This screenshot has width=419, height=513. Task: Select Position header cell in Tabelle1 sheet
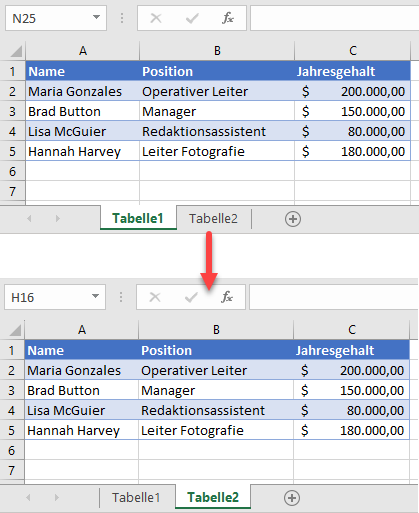point(217,71)
